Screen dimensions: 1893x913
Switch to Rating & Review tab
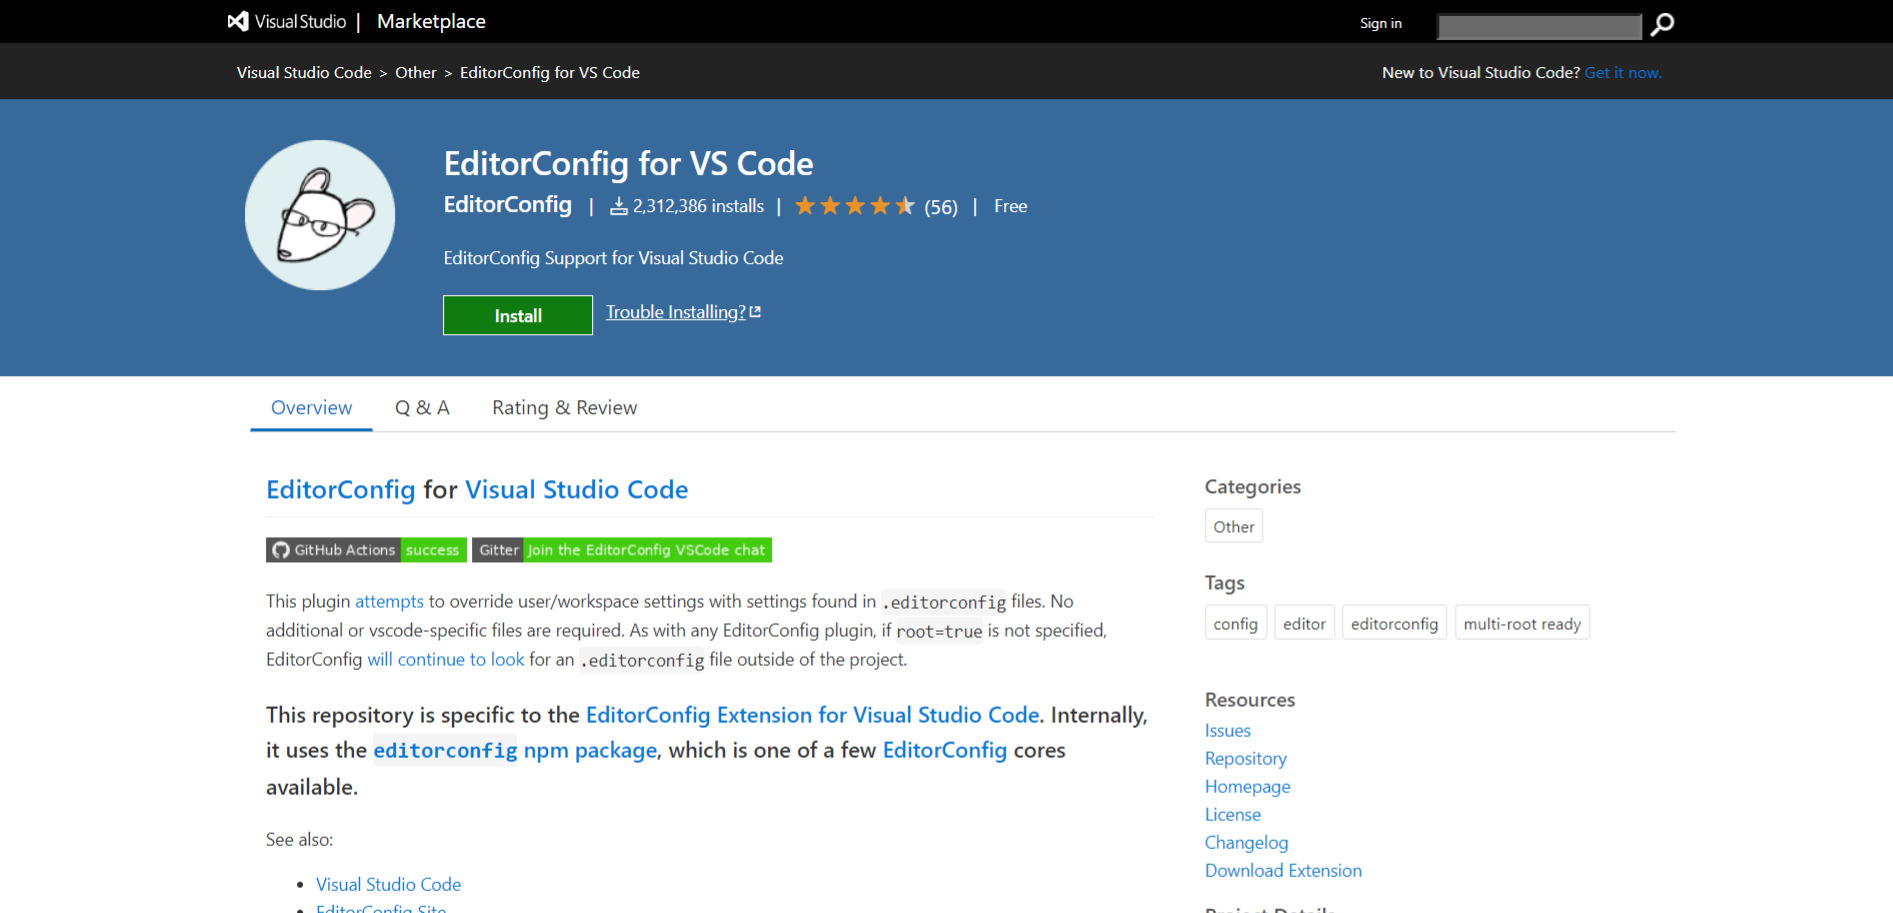tap(564, 408)
